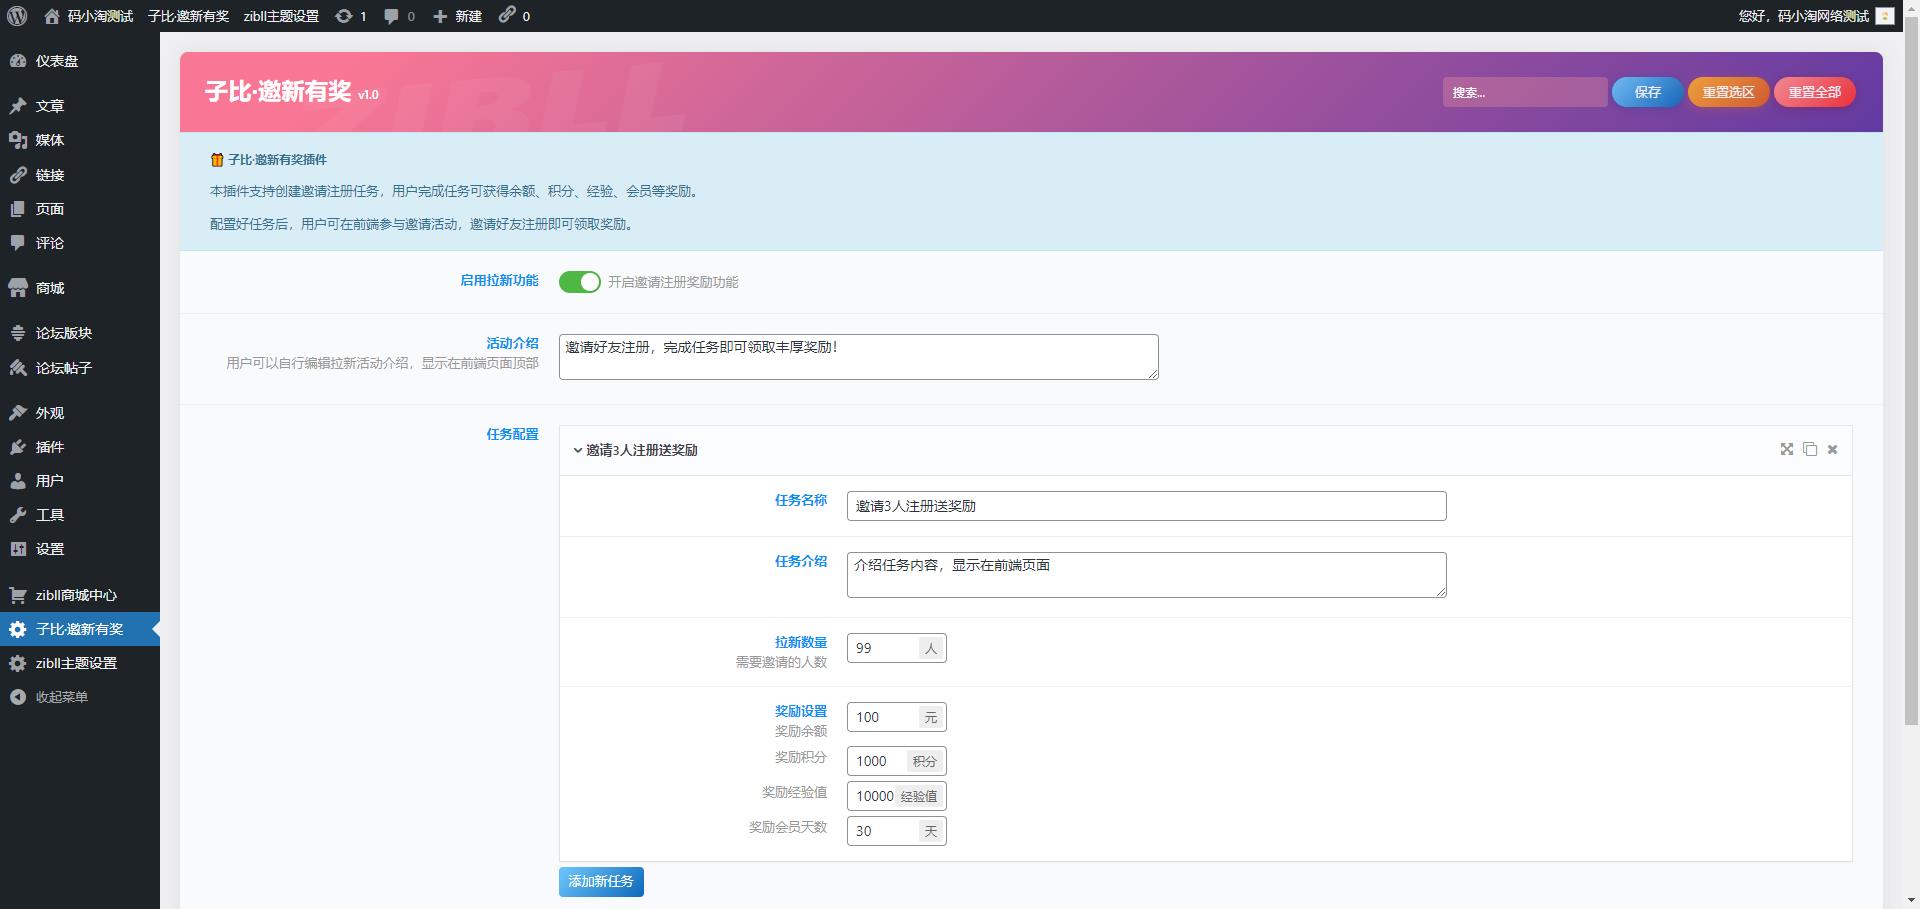The height and width of the screenshot is (909, 1920).
Task: Click the 添加新任务 button
Action: [601, 881]
